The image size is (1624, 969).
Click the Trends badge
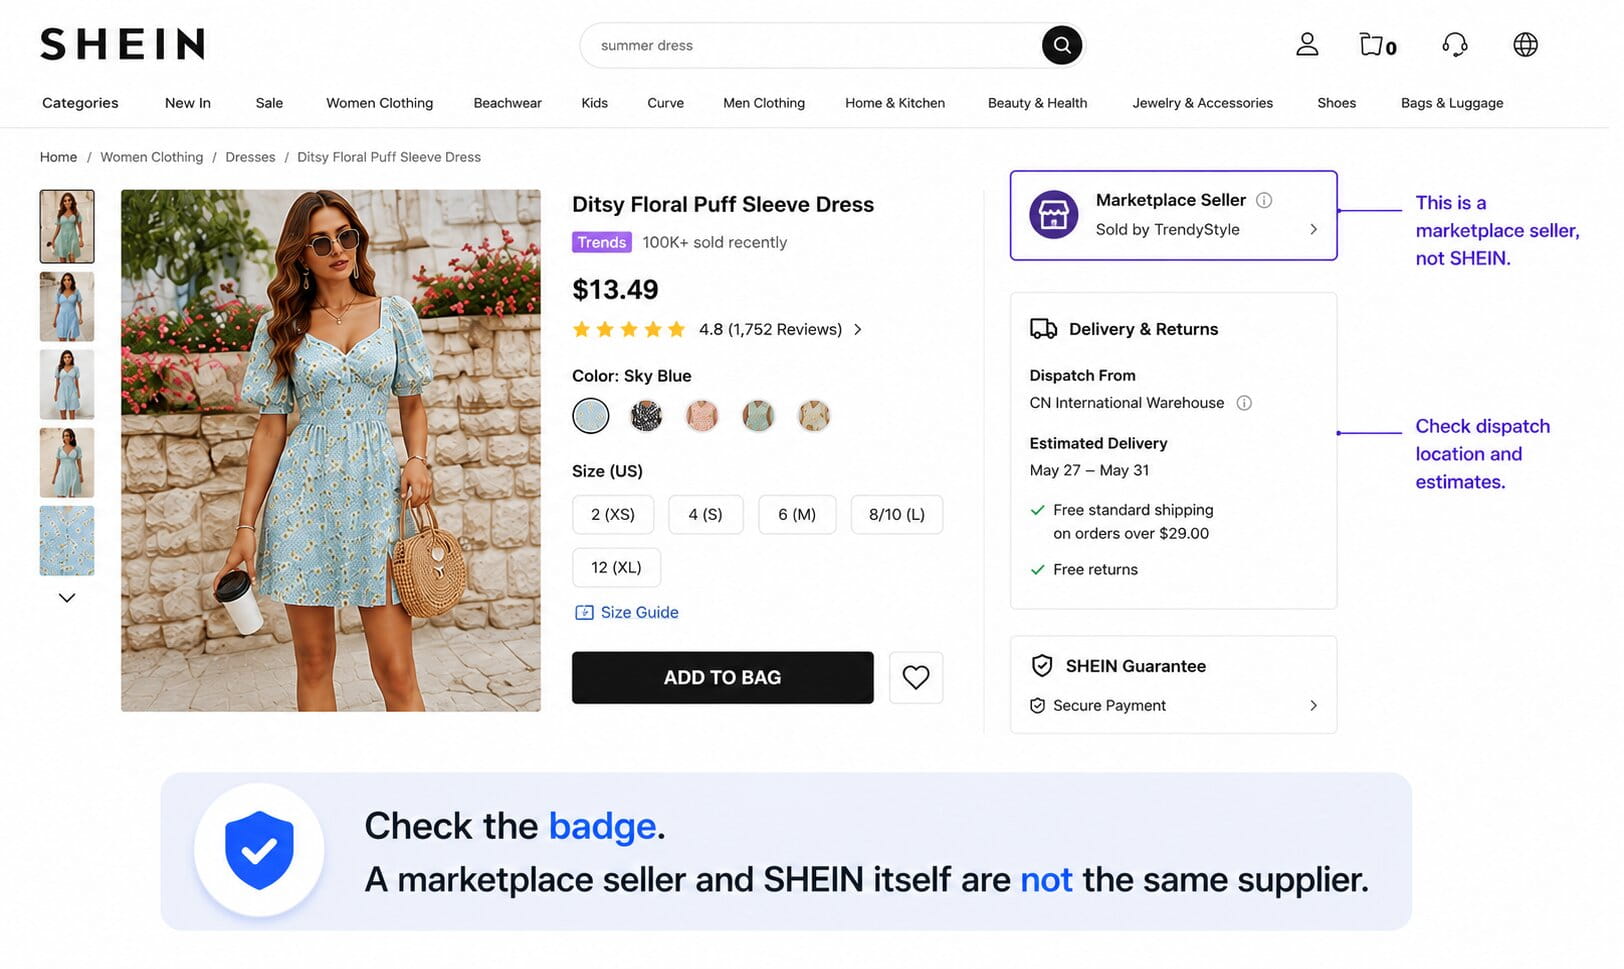point(602,242)
